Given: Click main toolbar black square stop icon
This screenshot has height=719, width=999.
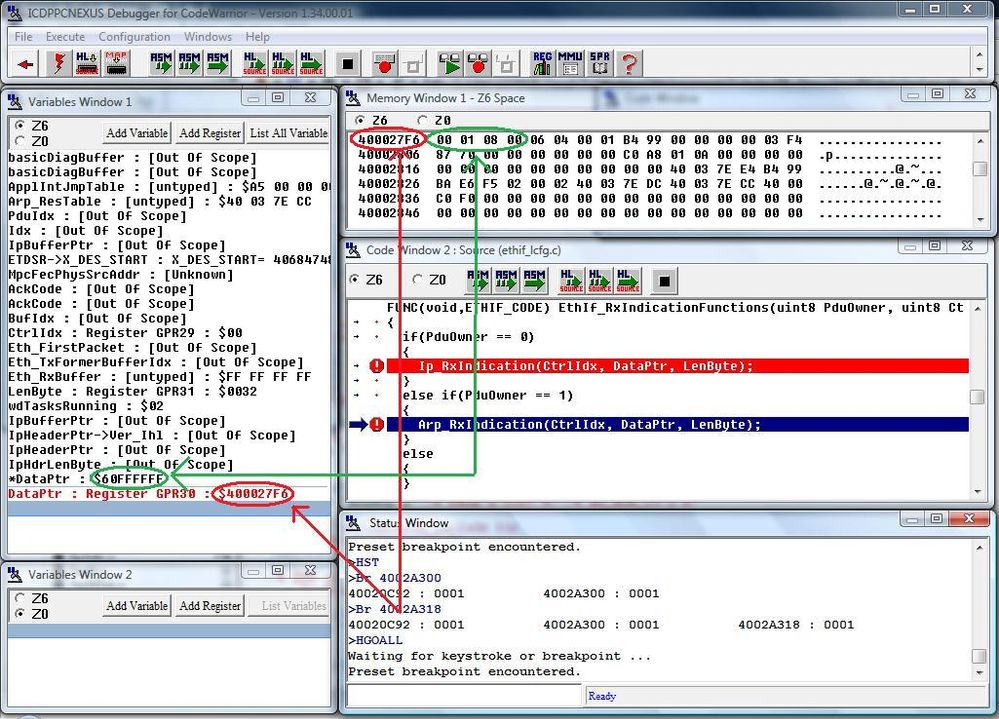Looking at the screenshot, I should tap(347, 64).
